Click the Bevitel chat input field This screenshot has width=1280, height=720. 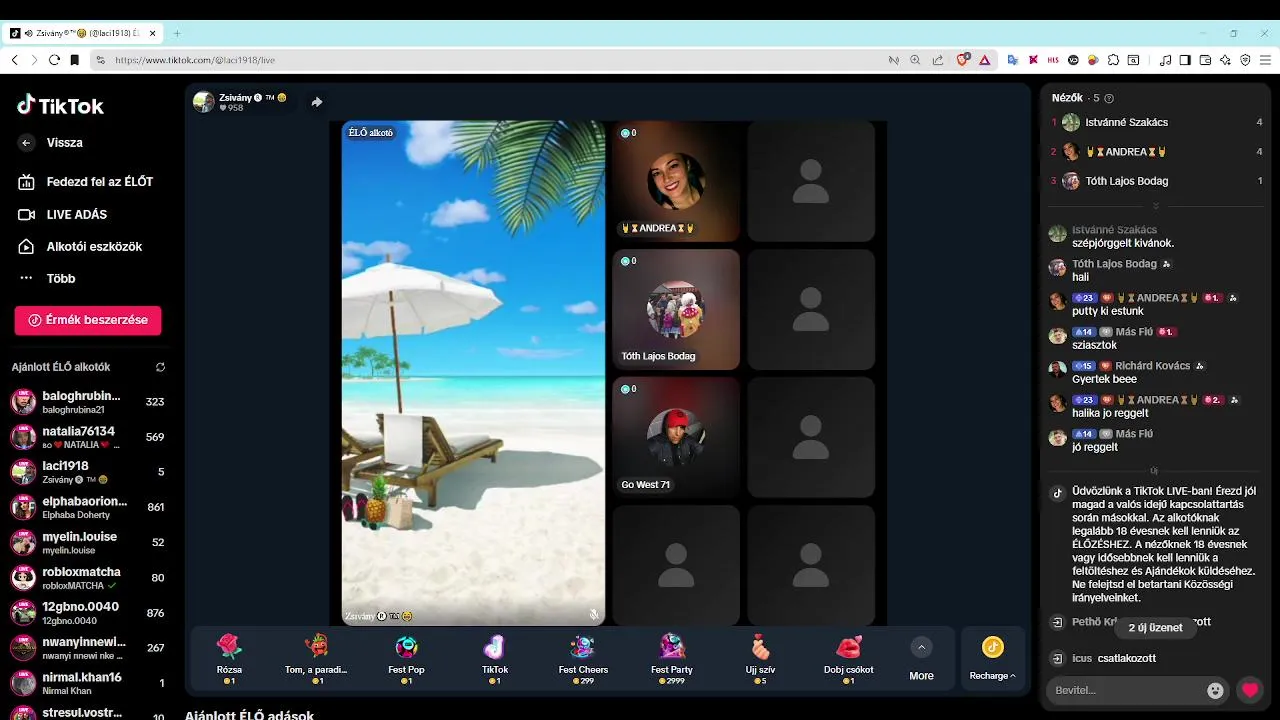tap(1124, 690)
